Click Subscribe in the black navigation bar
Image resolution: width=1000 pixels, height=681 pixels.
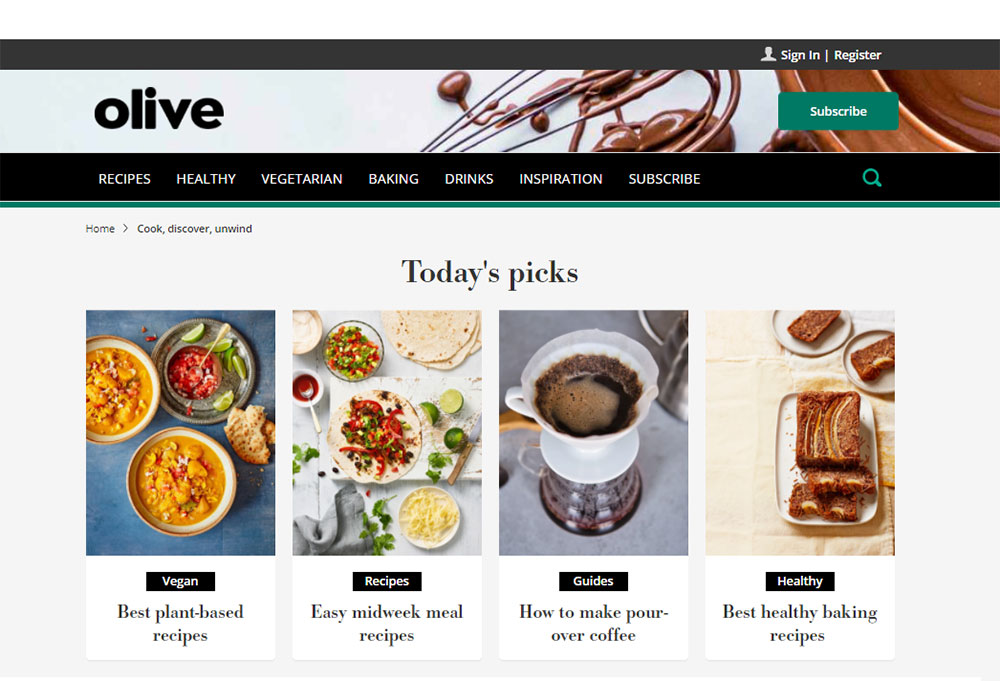tap(665, 179)
